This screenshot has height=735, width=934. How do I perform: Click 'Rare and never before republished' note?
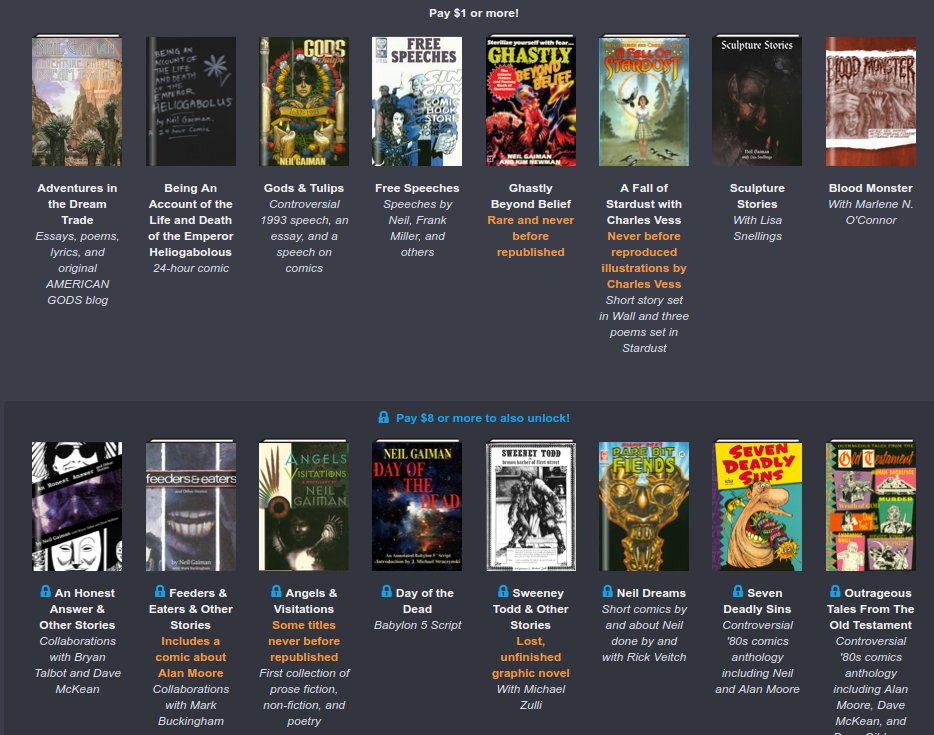531,236
